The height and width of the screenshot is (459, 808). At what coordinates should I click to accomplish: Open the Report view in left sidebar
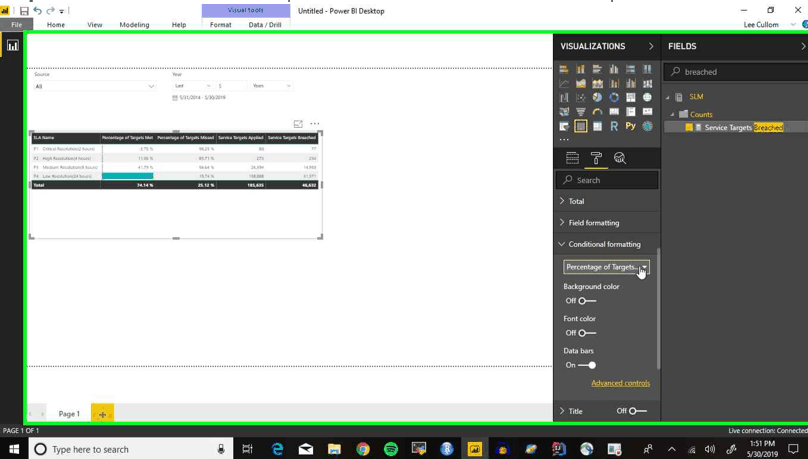(x=12, y=46)
